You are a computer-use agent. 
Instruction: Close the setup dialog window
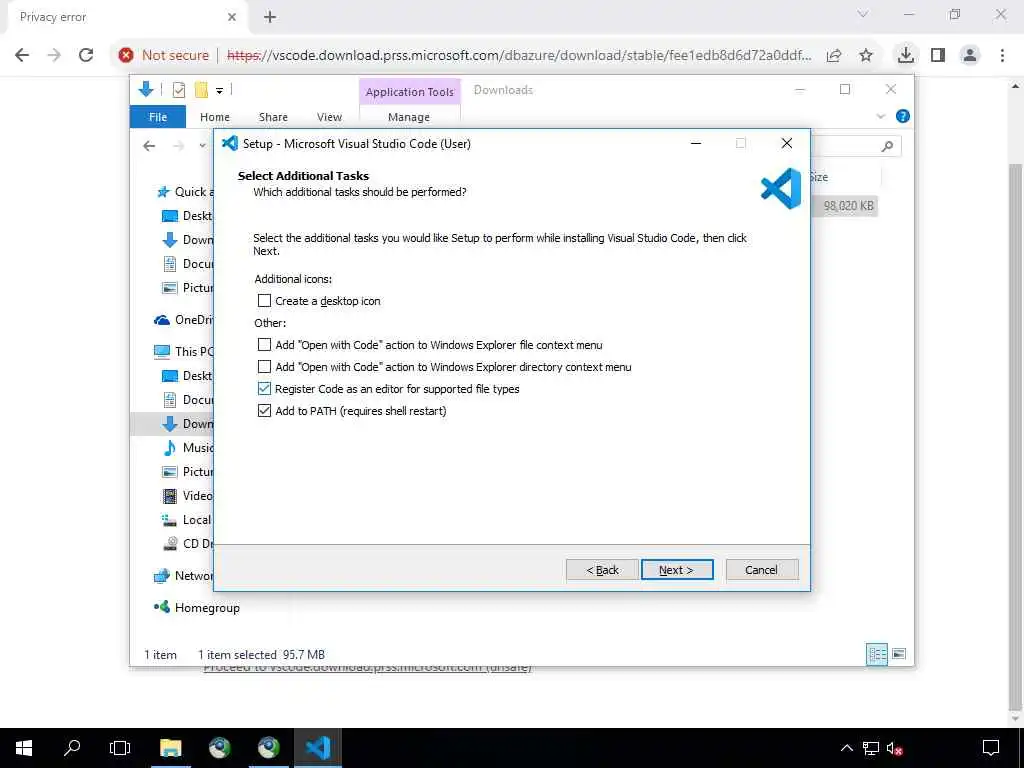[x=786, y=143]
